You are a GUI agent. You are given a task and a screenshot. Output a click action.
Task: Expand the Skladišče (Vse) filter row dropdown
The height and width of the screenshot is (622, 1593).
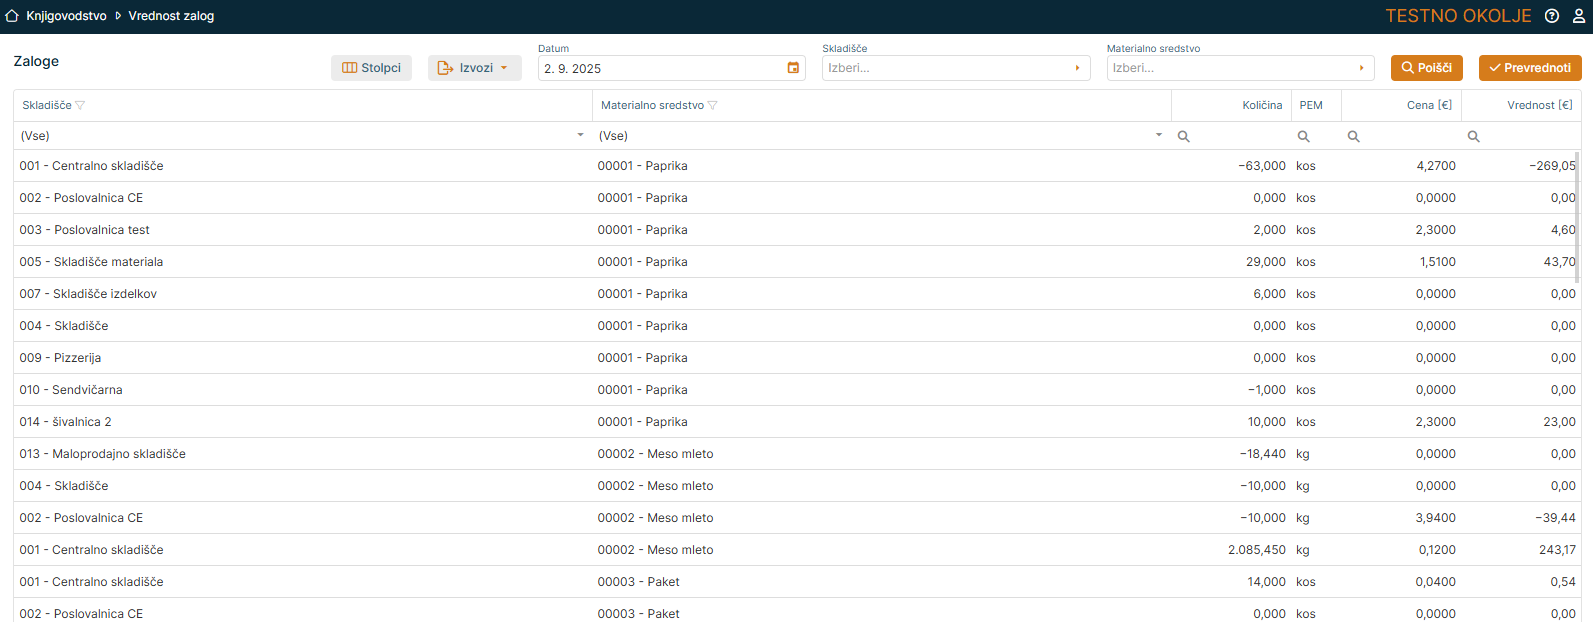coord(580,135)
